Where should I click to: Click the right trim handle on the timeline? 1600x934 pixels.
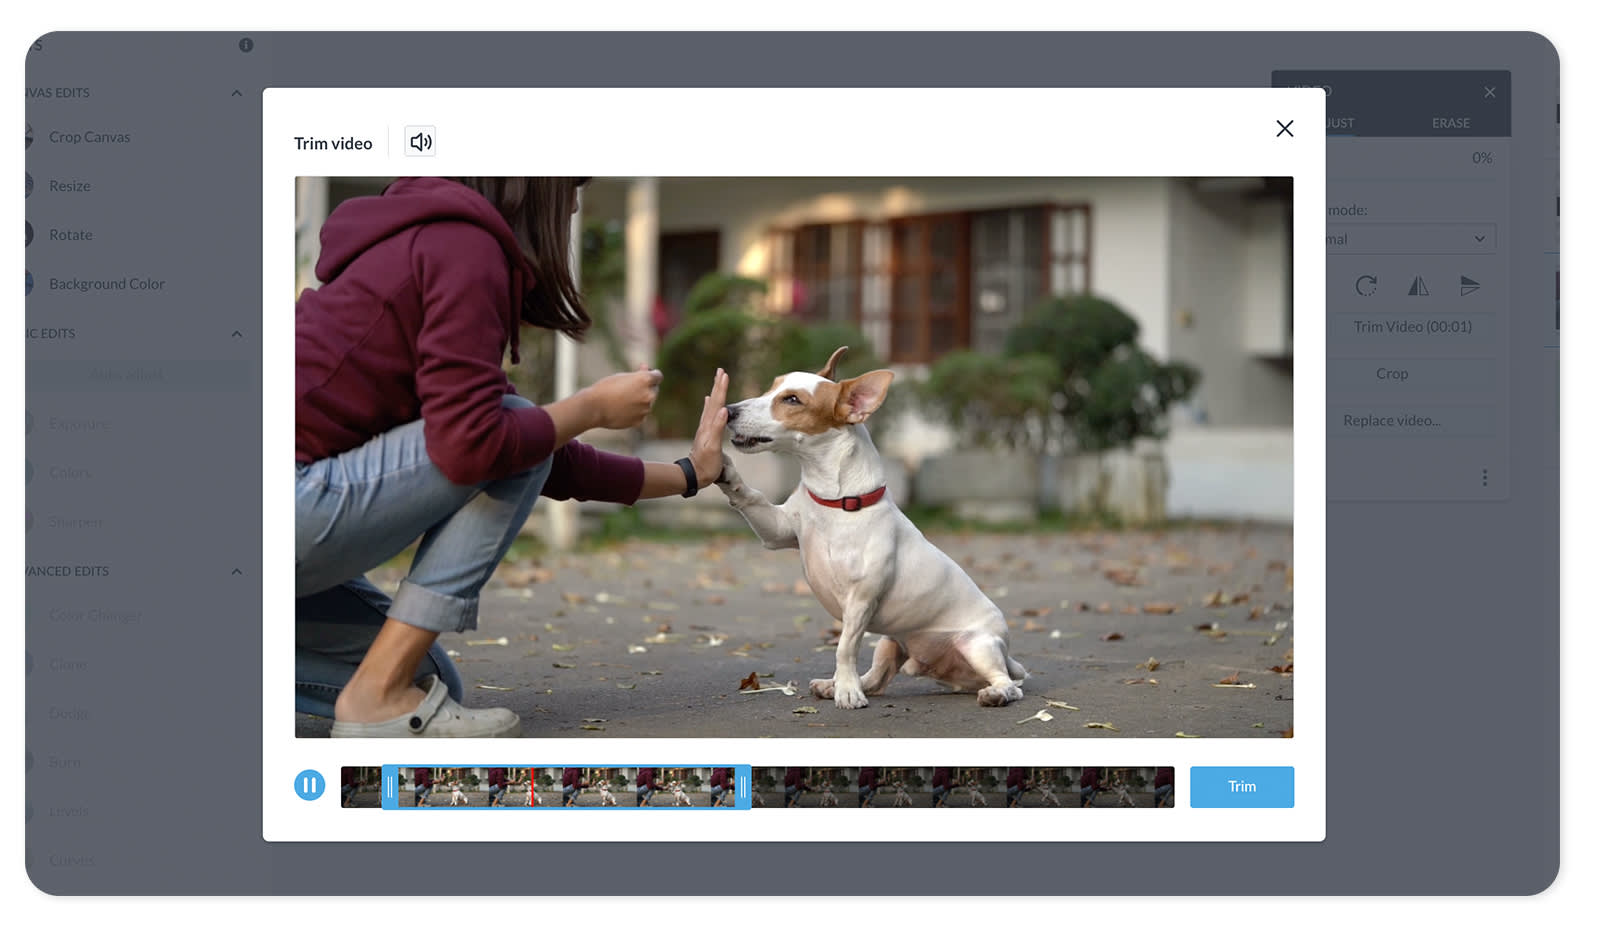coord(743,788)
